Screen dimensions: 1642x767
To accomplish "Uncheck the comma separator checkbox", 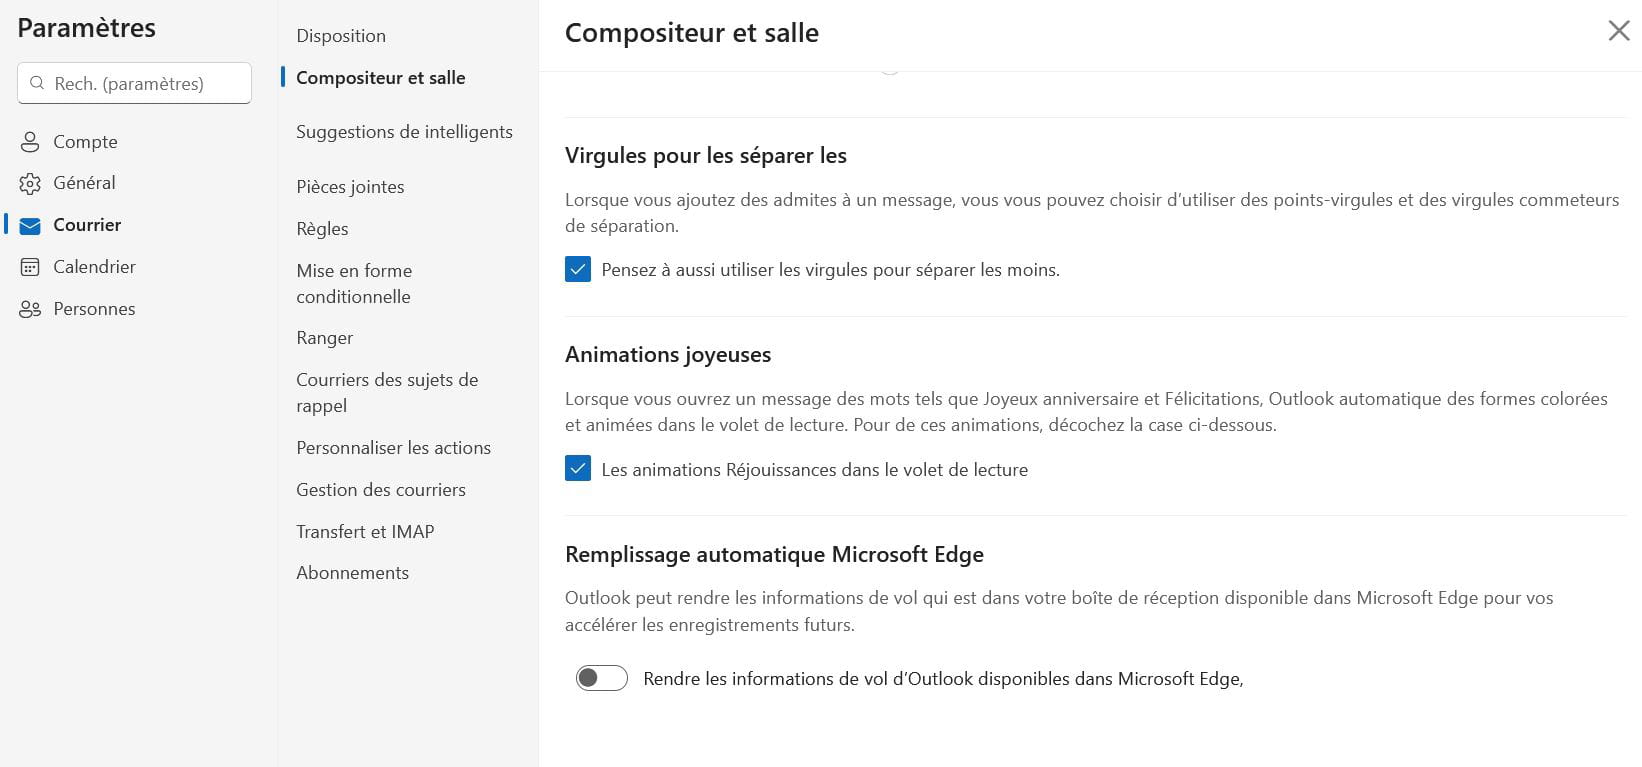I will tap(578, 269).
